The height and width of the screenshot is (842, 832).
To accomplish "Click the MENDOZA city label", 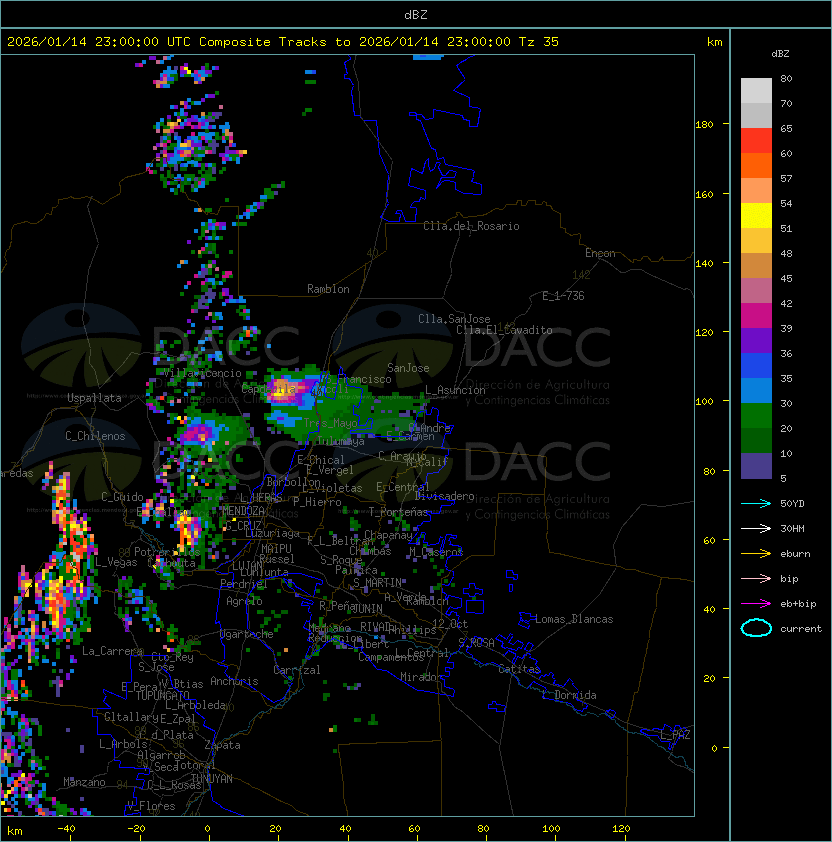I will (243, 511).
